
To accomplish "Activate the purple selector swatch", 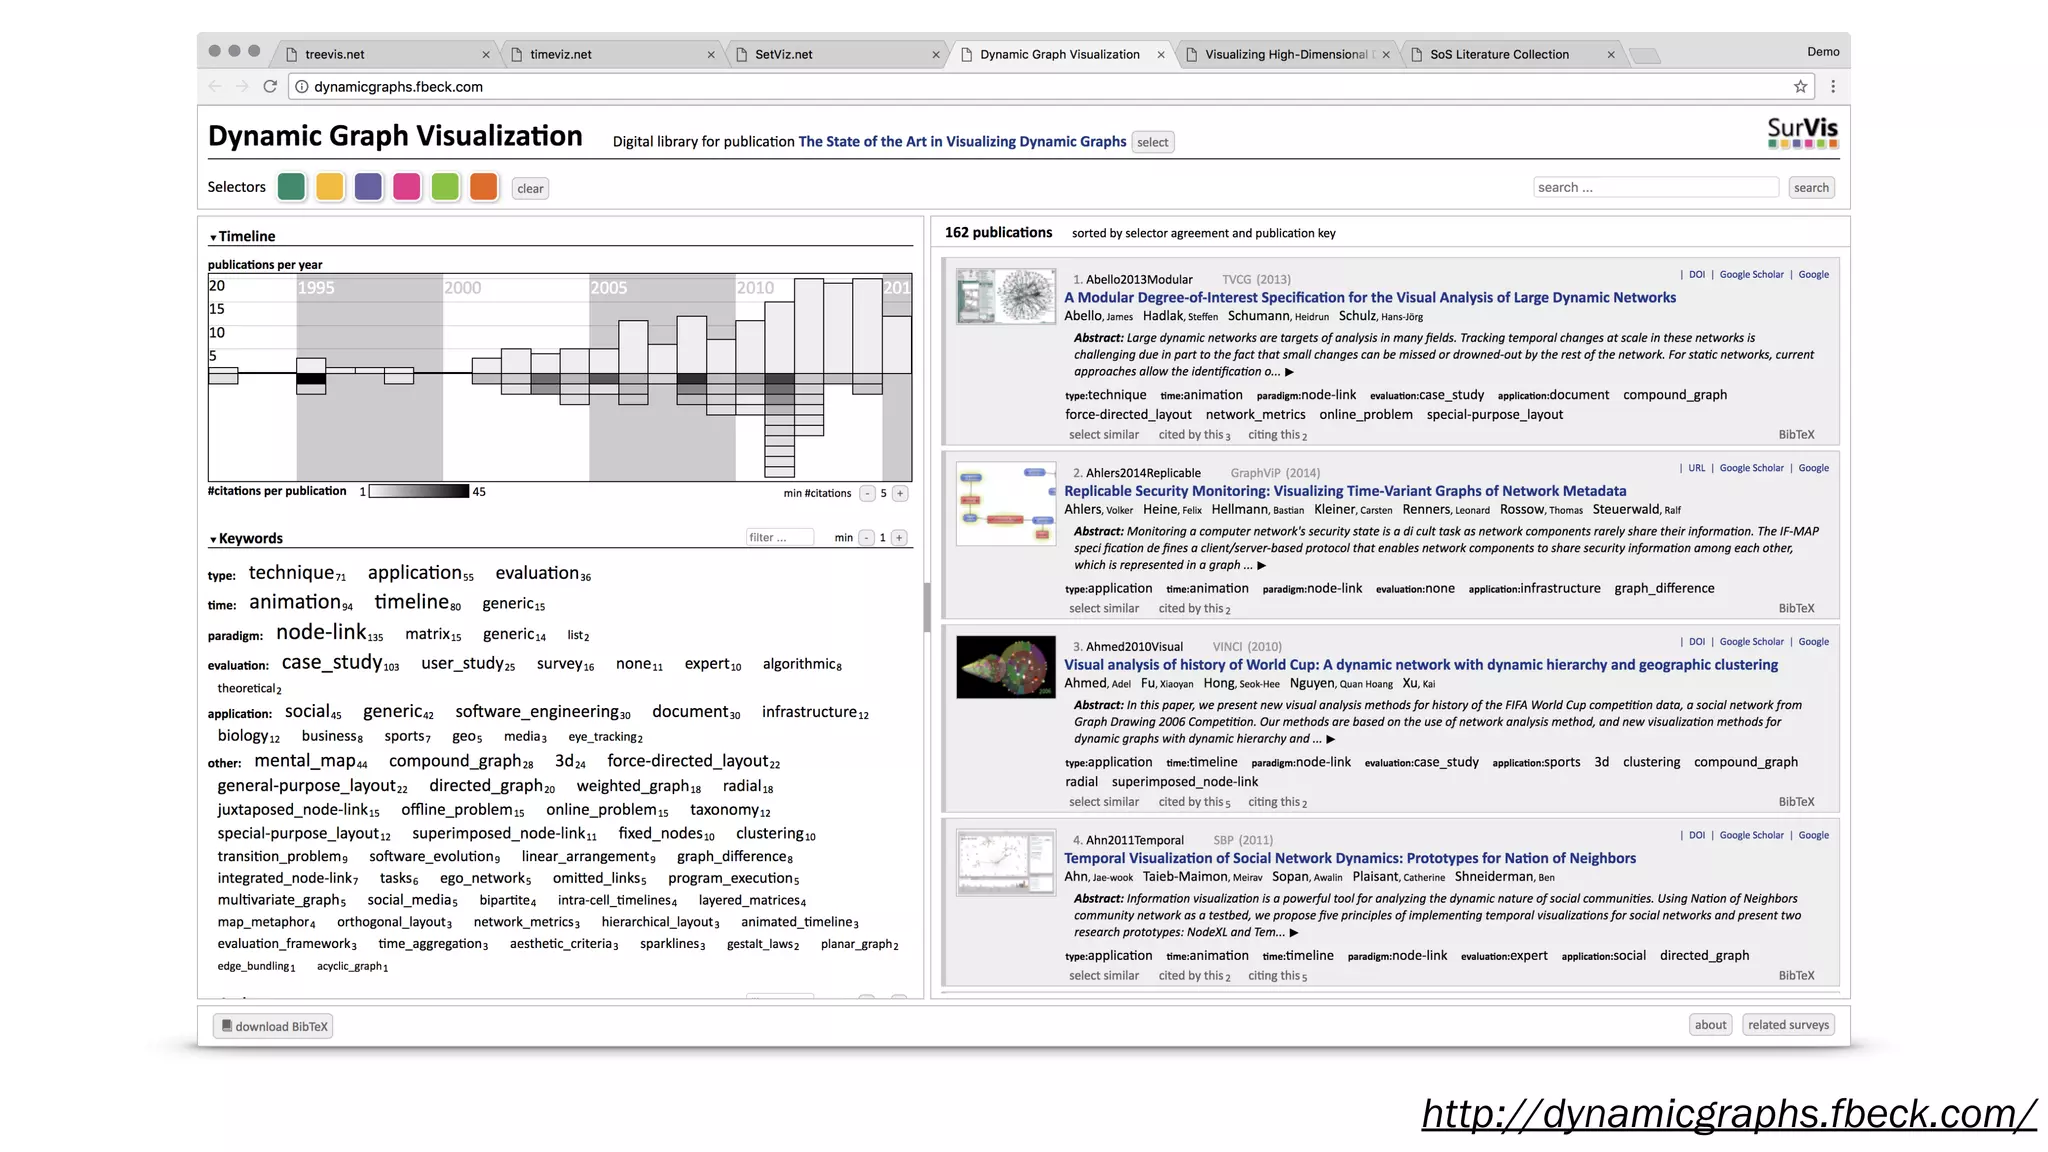I will click(x=368, y=187).
